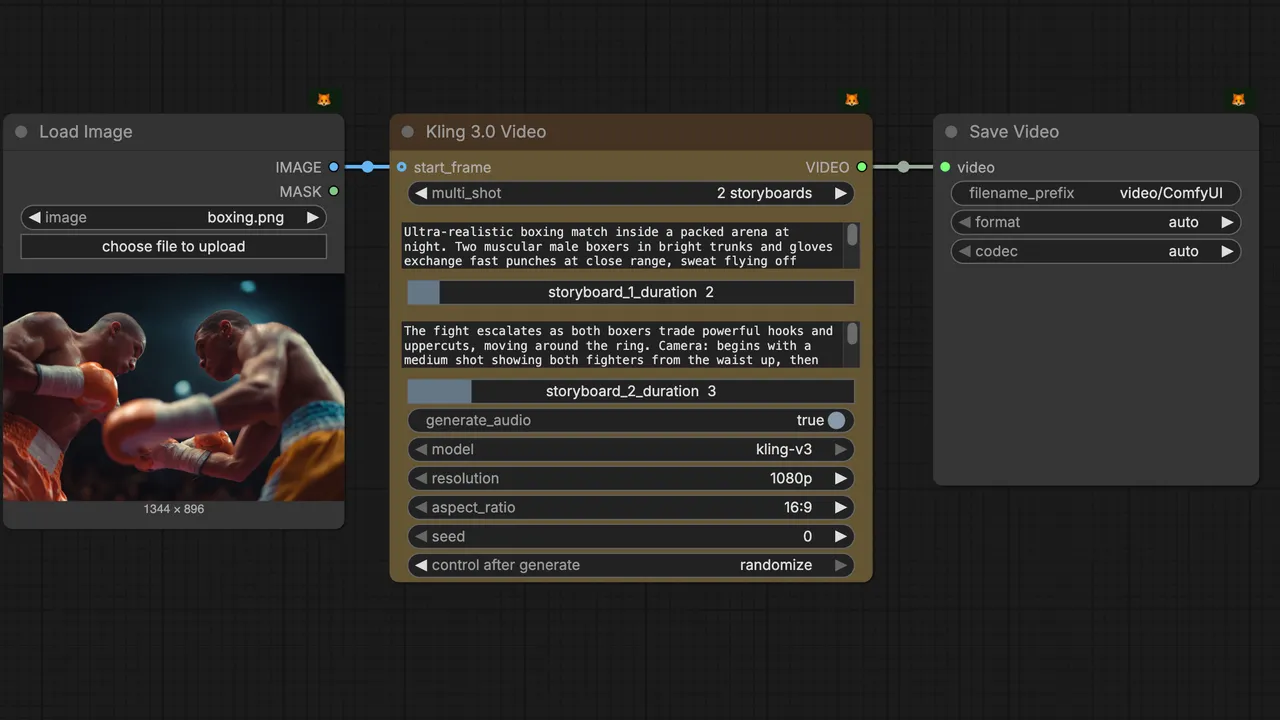Step control after generate left arrow

[421, 565]
